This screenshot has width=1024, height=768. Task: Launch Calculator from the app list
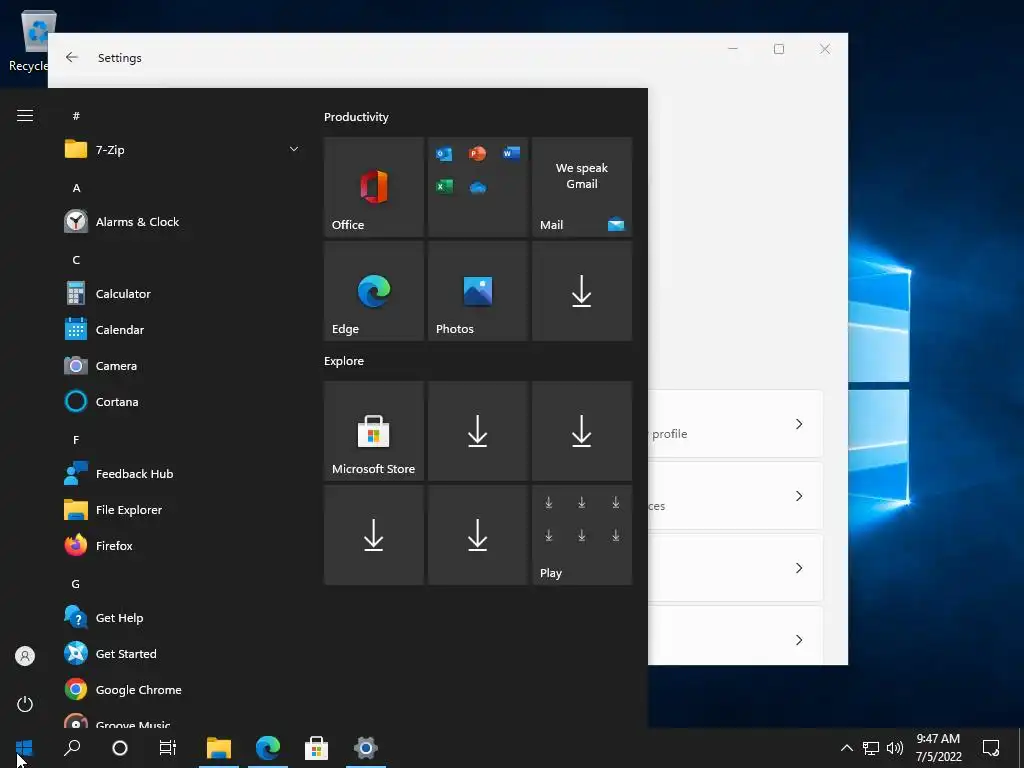(x=183, y=294)
